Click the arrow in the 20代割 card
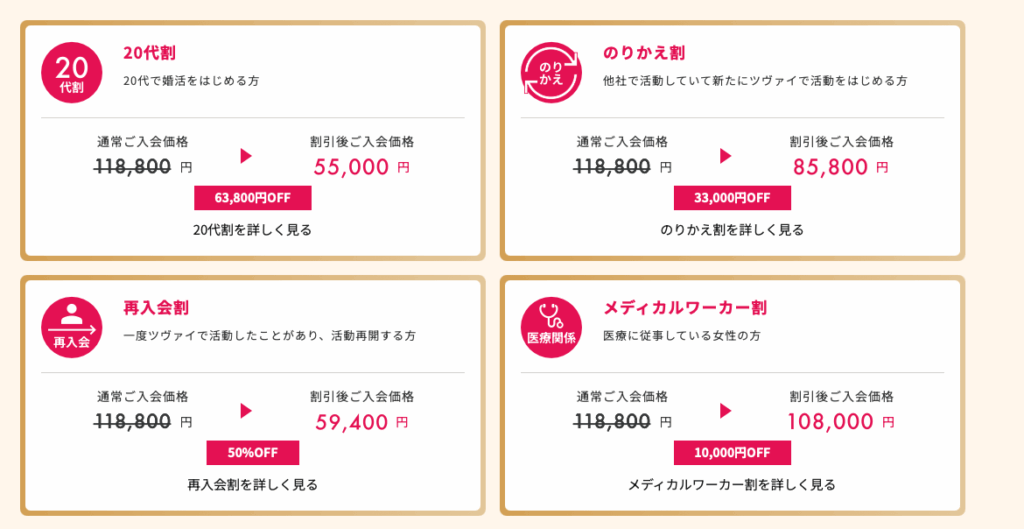 [246, 155]
